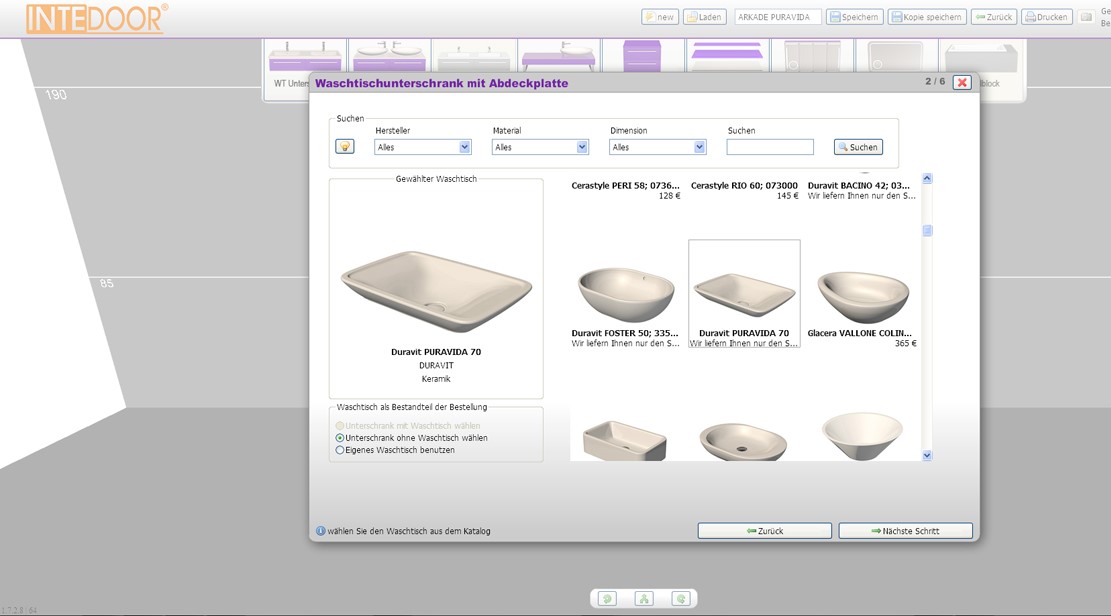Screen dimensions: 1111x616
Task: Open the Hersteller dropdown
Action: (422, 147)
